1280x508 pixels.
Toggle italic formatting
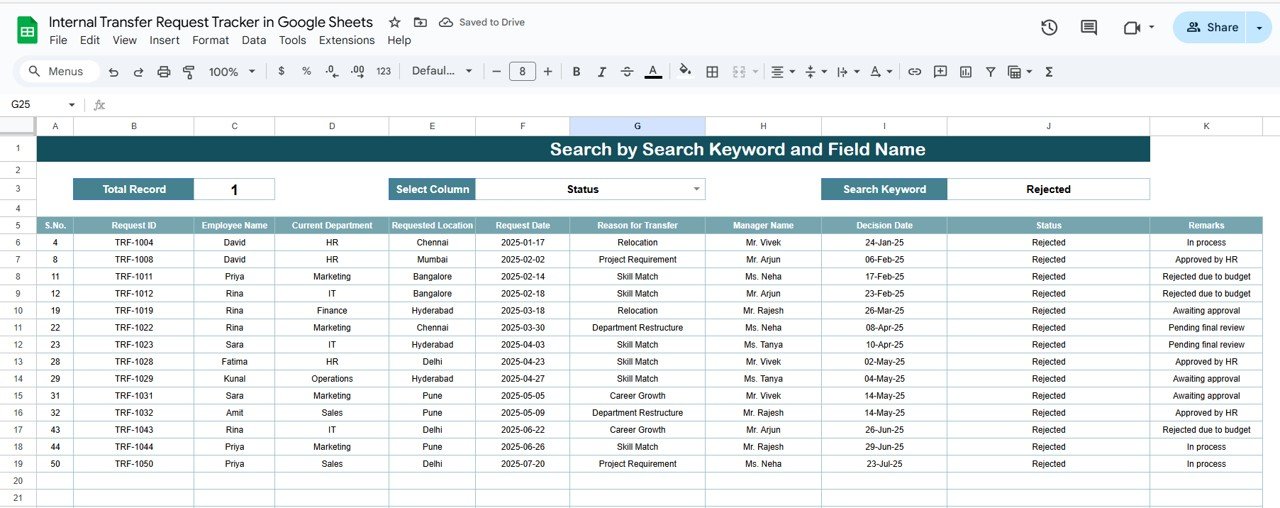pyautogui.click(x=601, y=72)
